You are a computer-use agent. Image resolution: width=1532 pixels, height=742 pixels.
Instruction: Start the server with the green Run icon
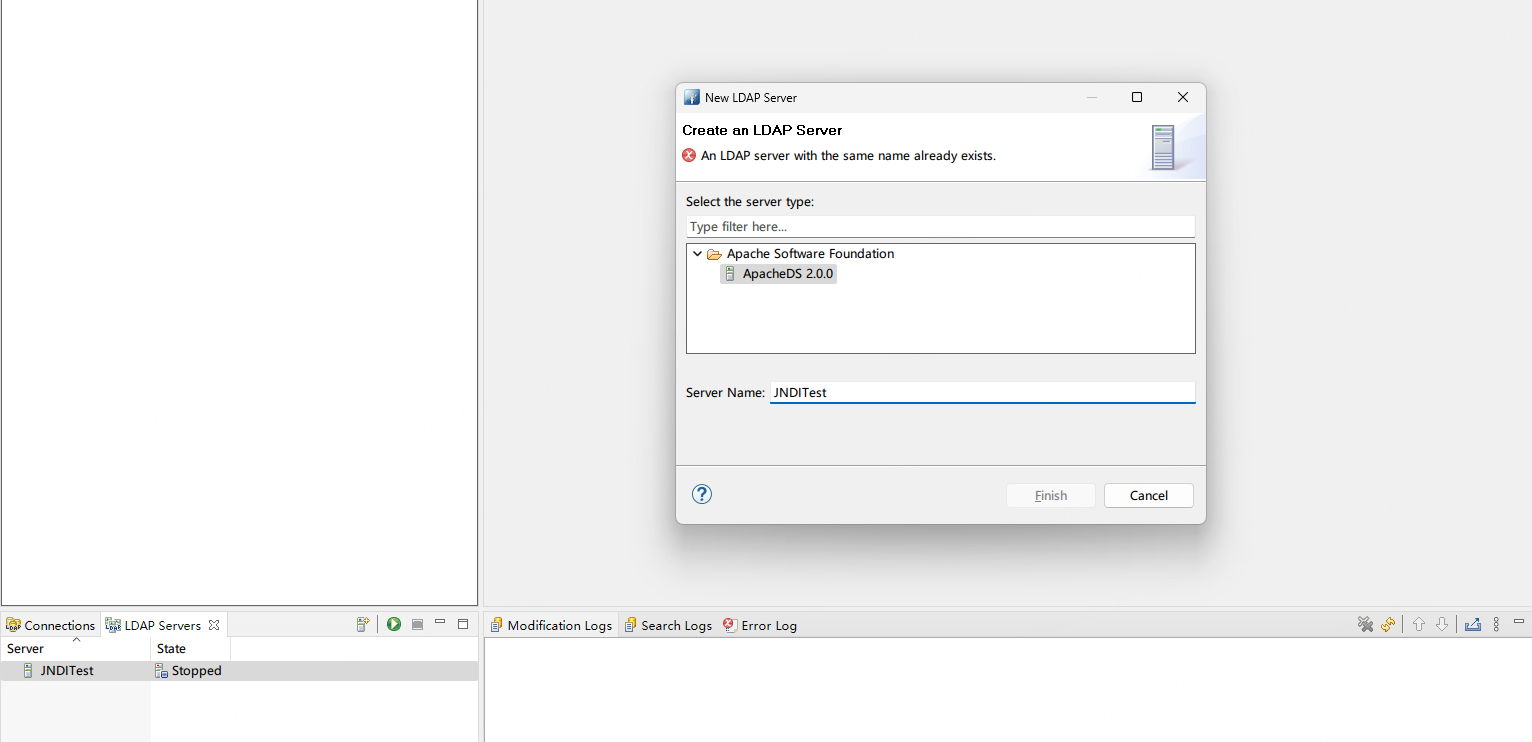pos(394,624)
